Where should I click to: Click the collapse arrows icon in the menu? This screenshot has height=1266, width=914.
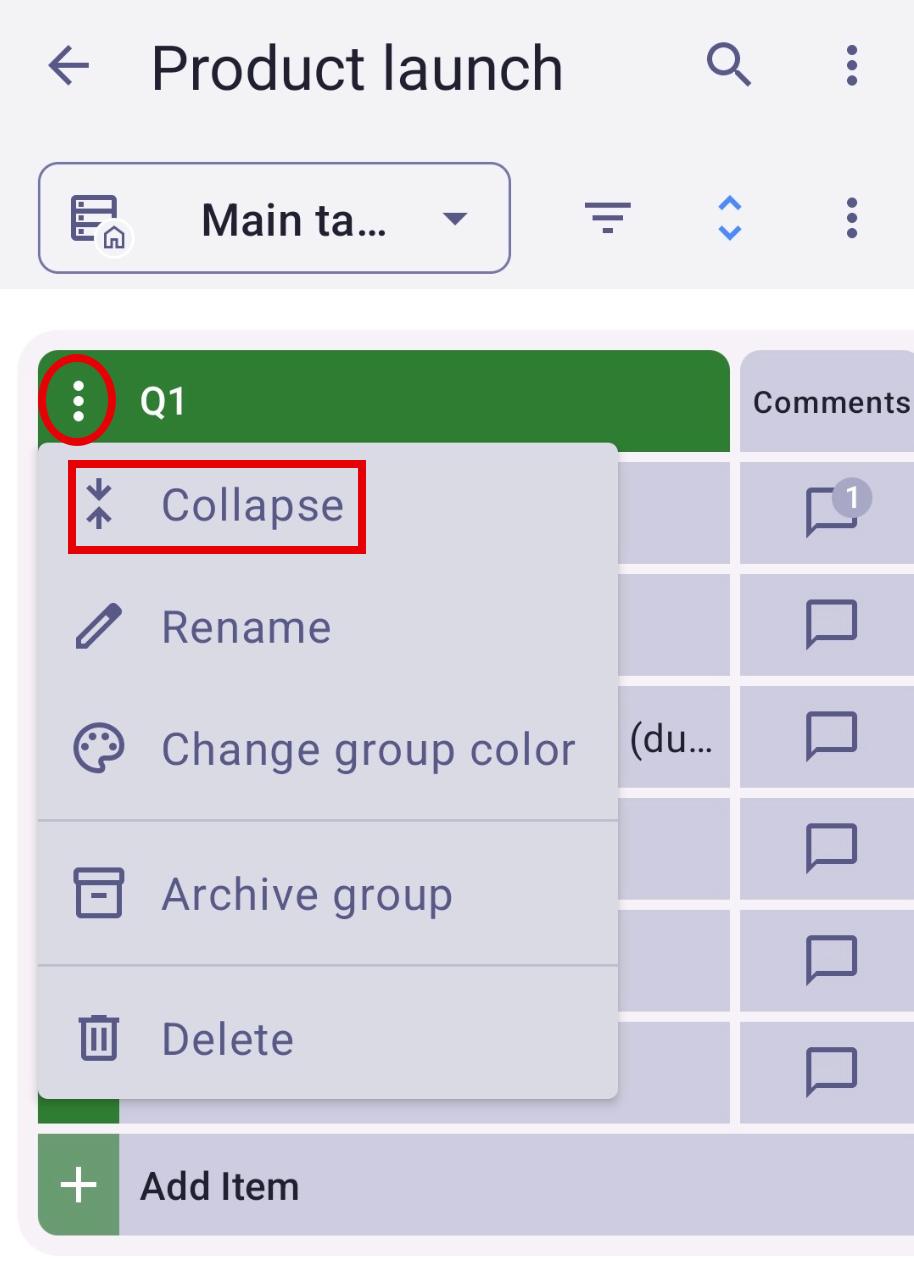[100, 504]
